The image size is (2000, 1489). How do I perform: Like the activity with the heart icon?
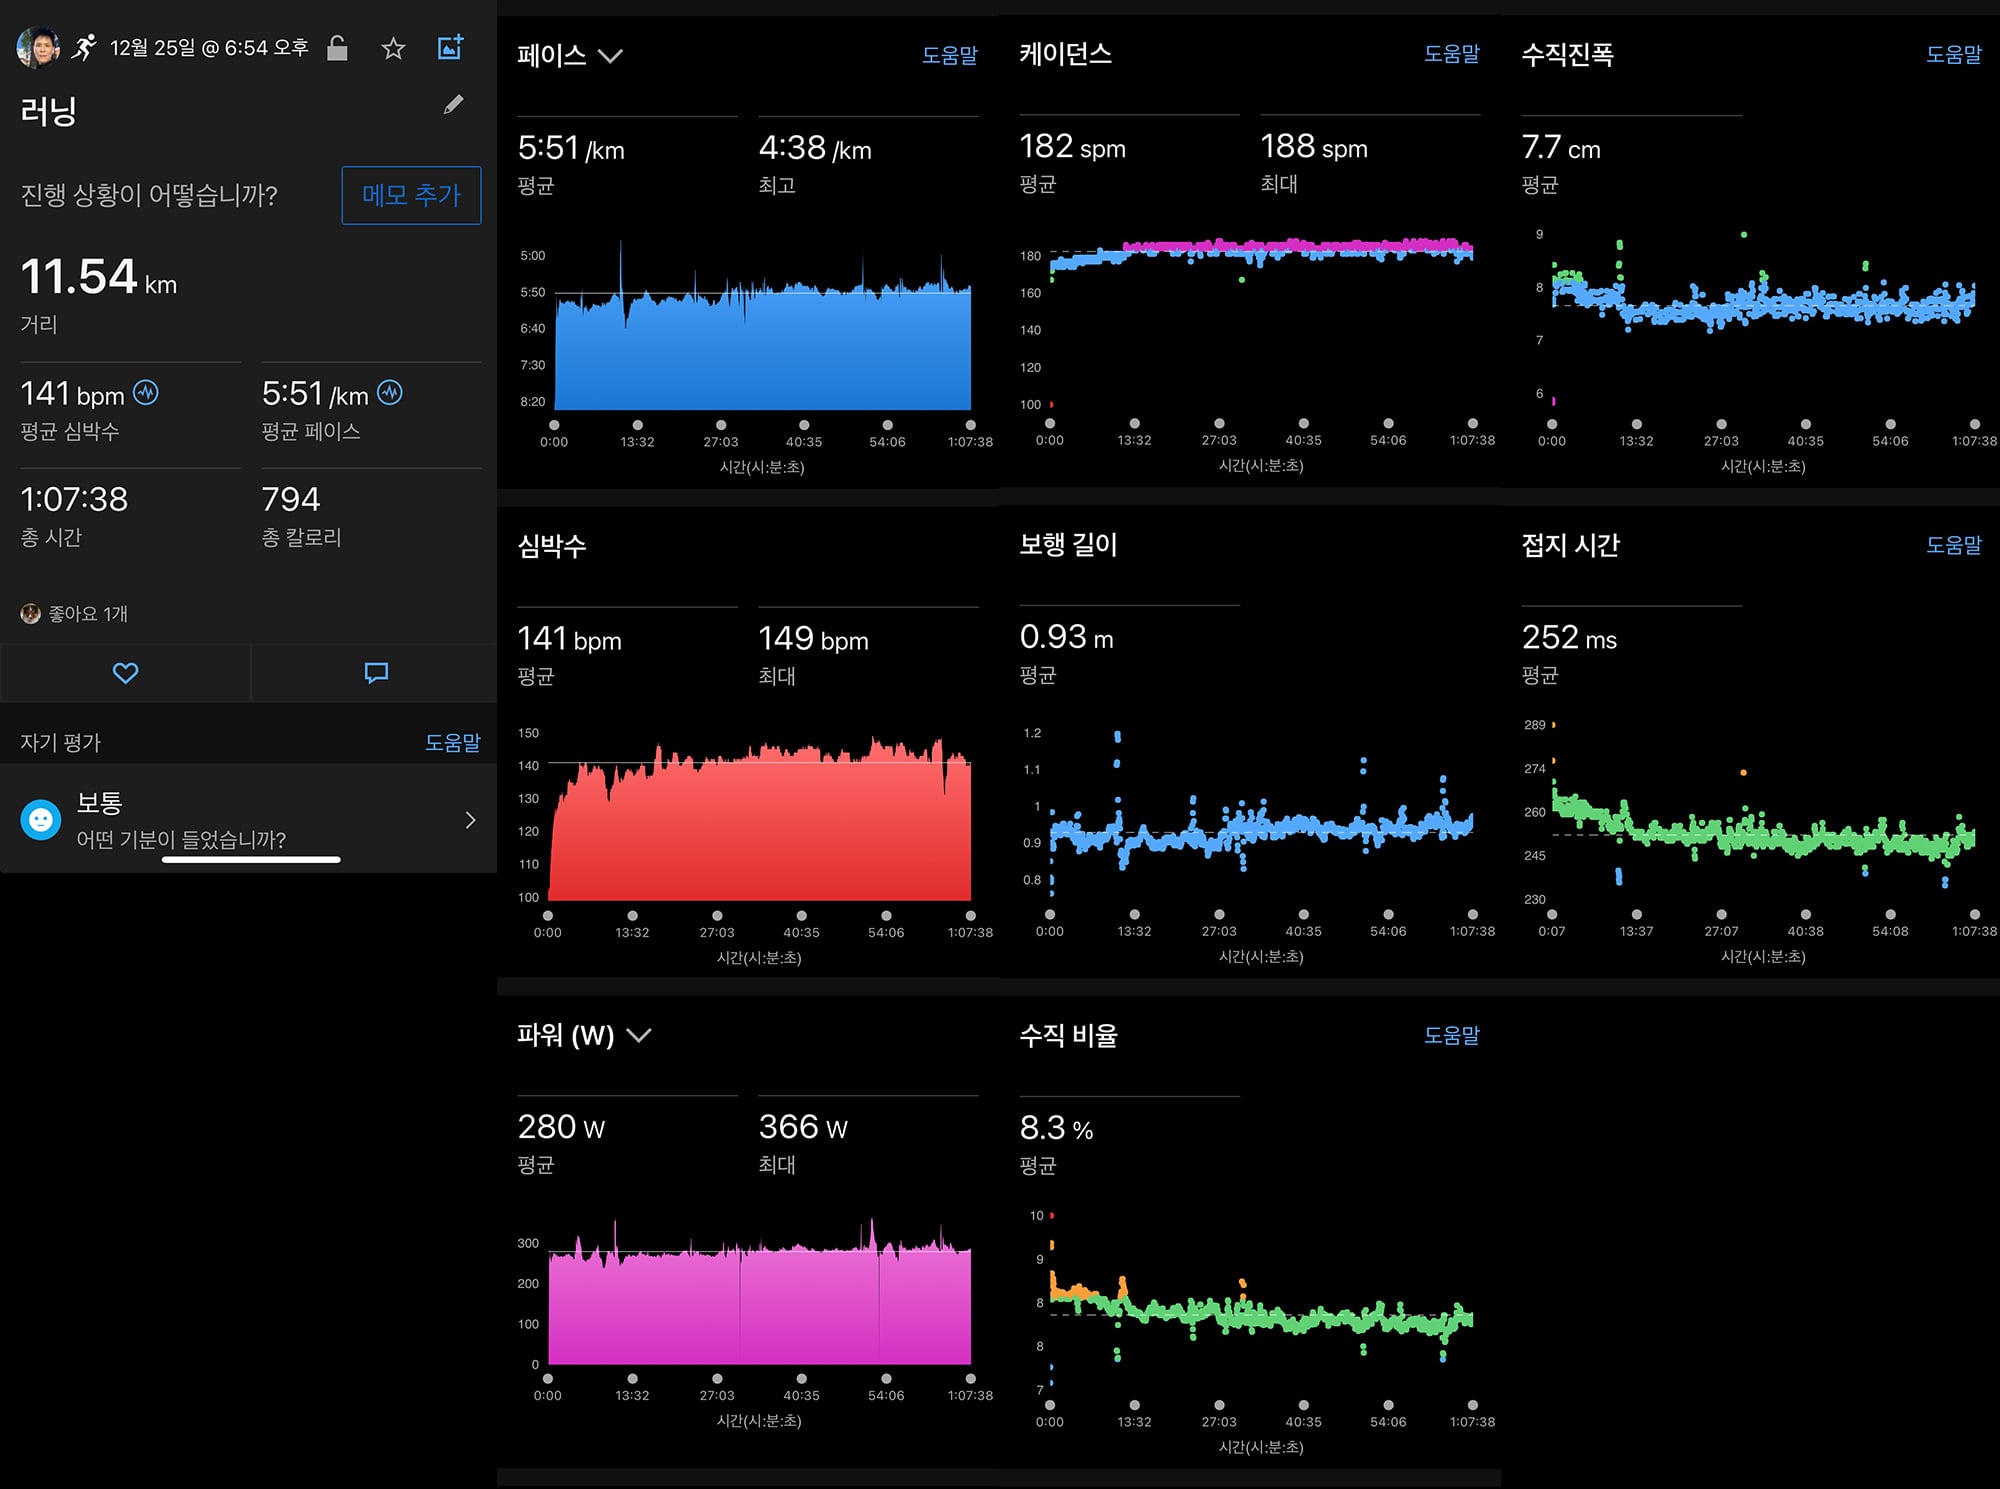pos(125,673)
